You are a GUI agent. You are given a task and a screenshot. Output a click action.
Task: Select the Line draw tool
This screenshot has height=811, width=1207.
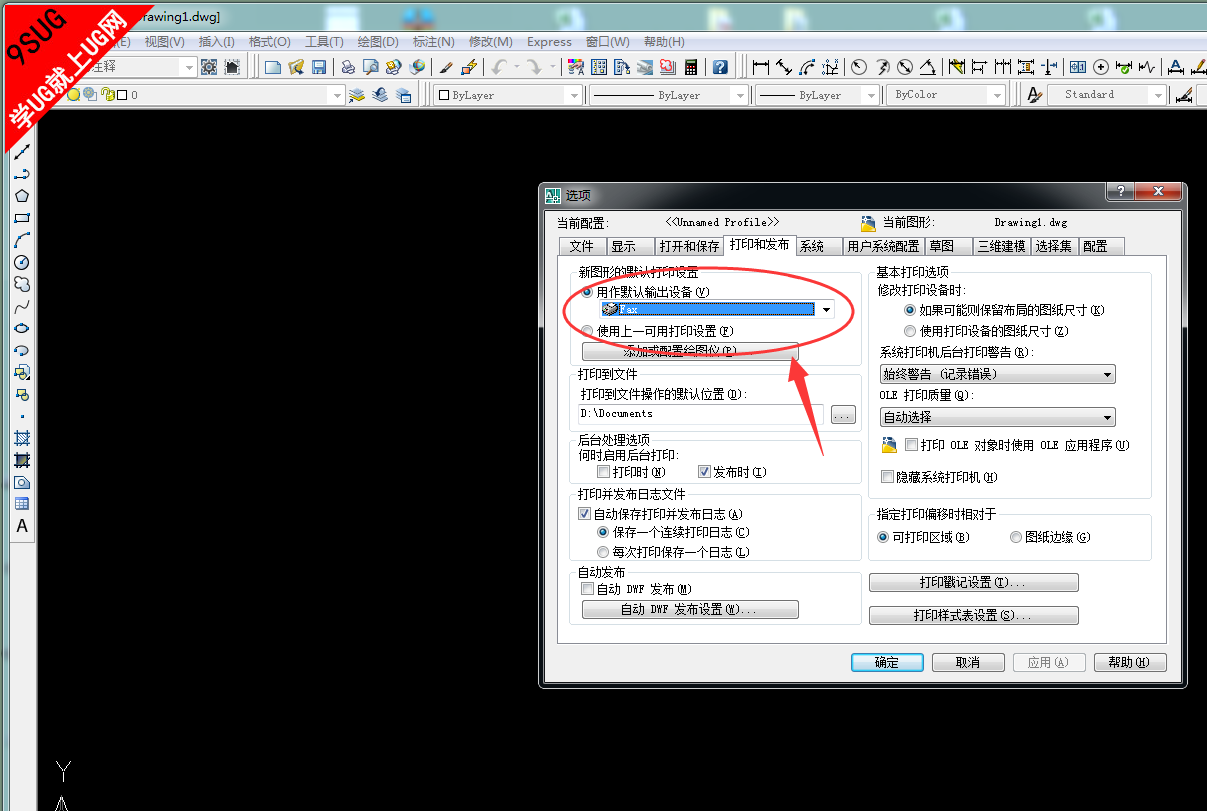pyautogui.click(x=22, y=151)
